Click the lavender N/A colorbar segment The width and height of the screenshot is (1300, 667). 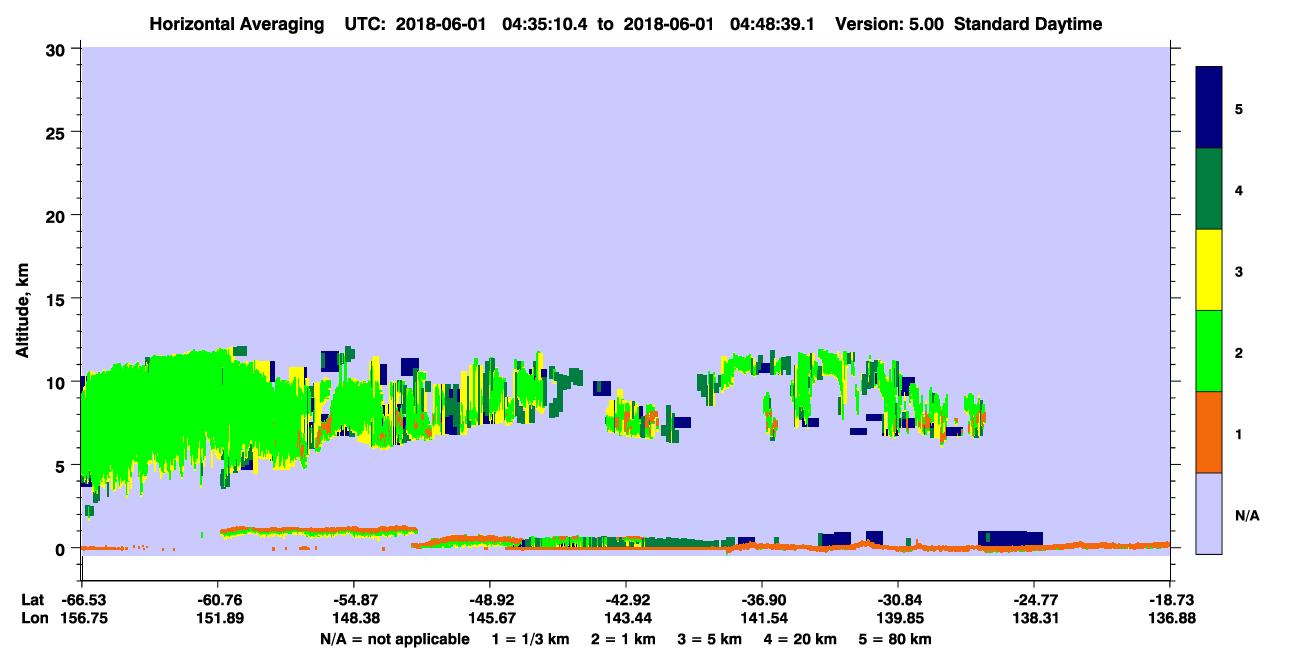tap(1209, 513)
